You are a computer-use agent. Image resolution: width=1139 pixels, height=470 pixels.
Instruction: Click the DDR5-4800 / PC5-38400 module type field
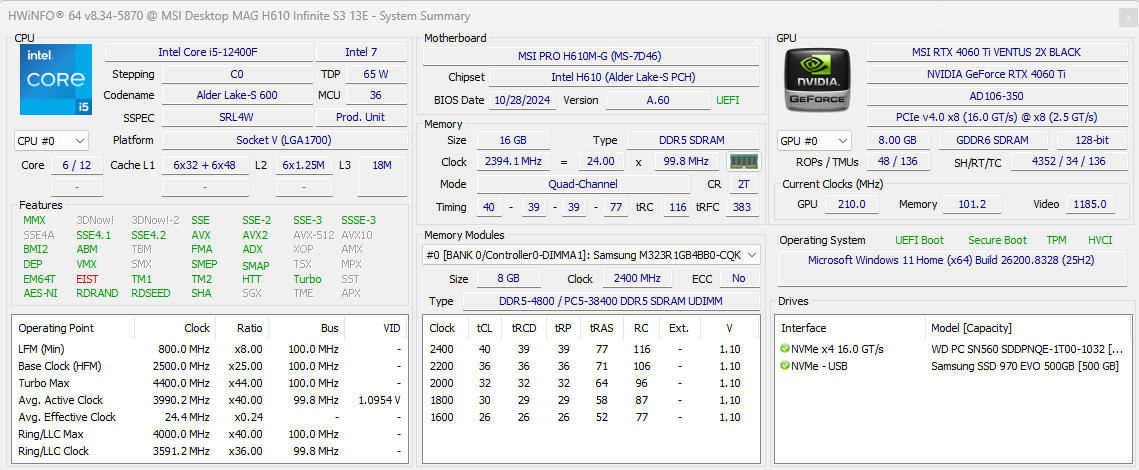click(610, 301)
